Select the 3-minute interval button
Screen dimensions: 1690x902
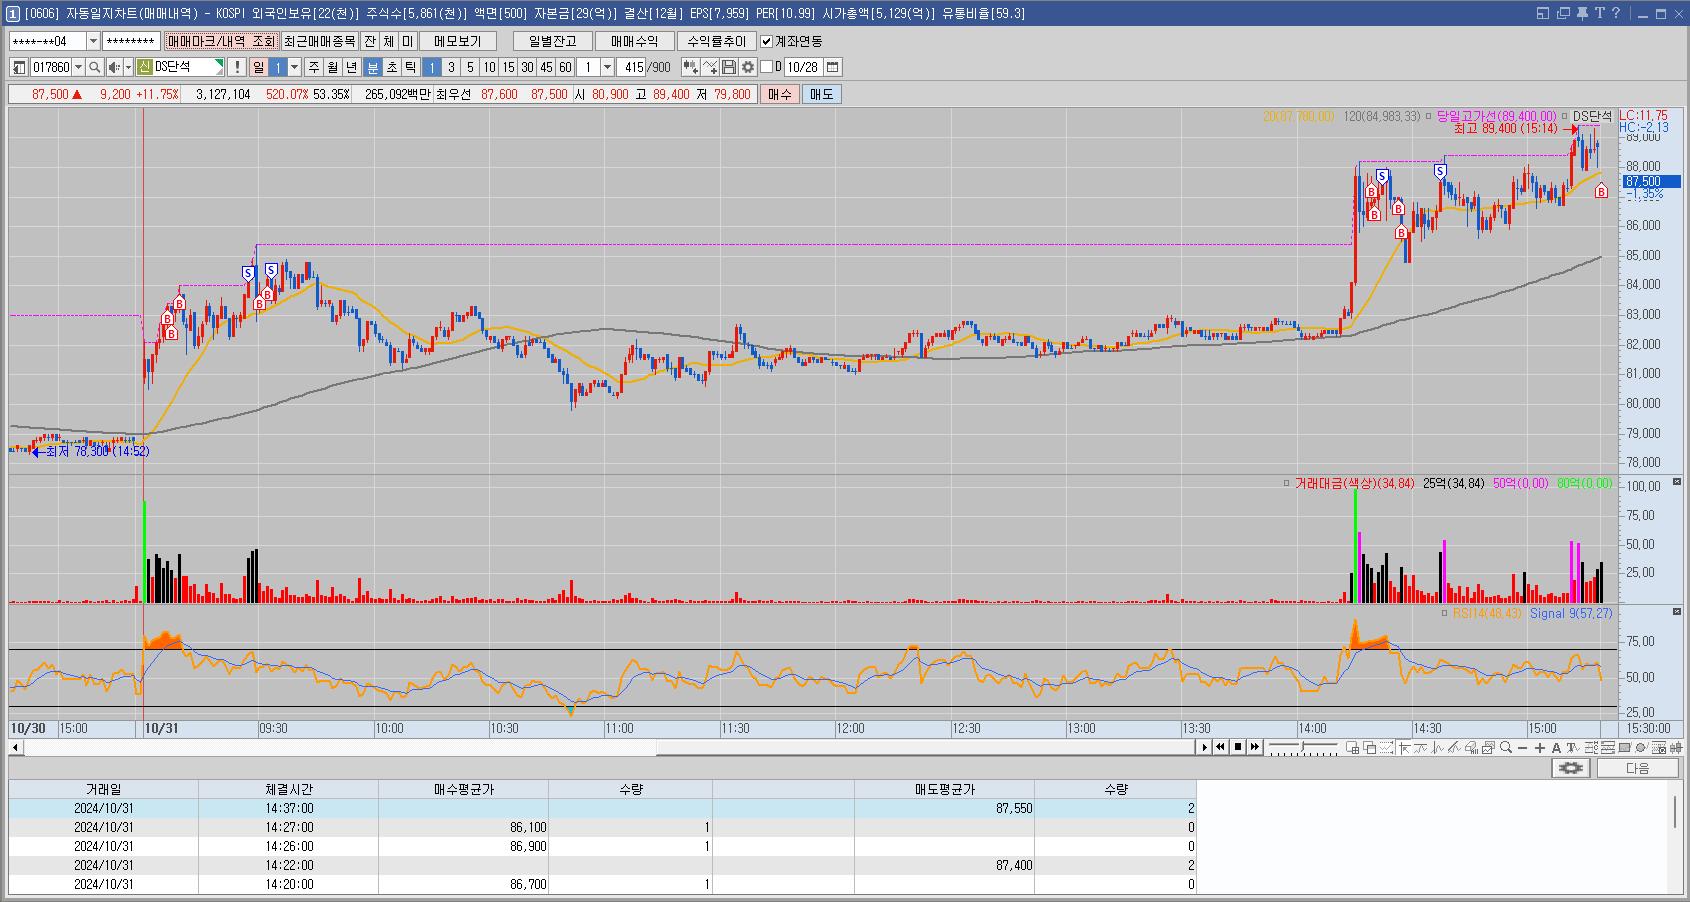coord(451,67)
